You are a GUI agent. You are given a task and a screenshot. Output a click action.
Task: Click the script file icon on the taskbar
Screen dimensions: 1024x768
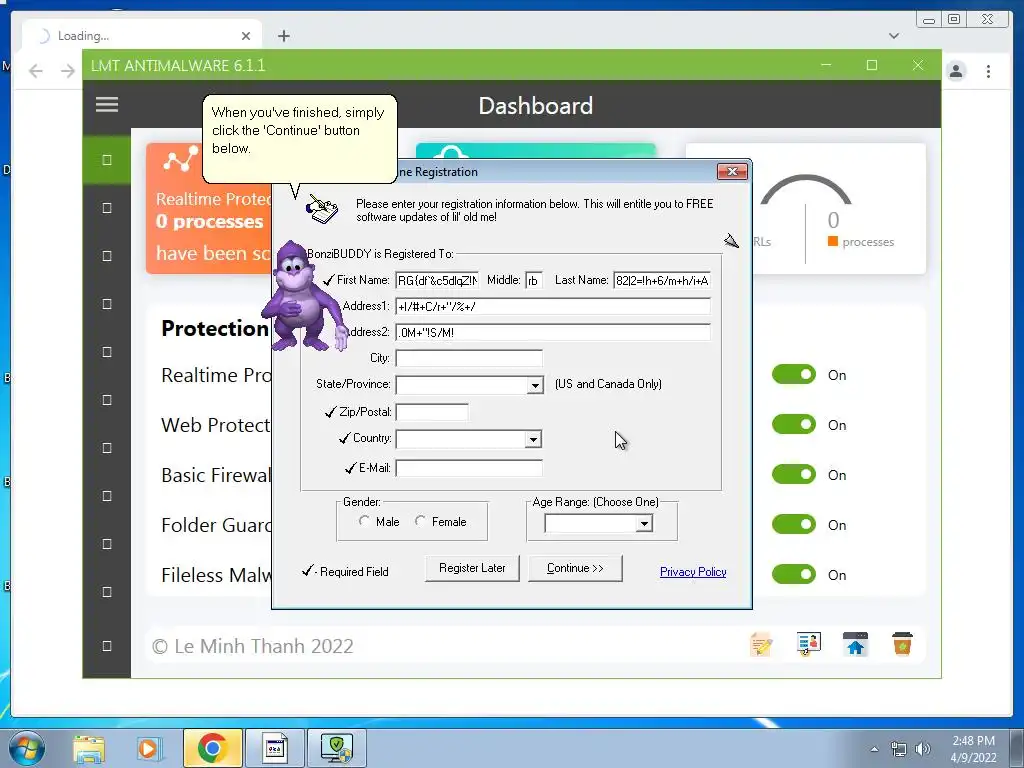coord(274,748)
